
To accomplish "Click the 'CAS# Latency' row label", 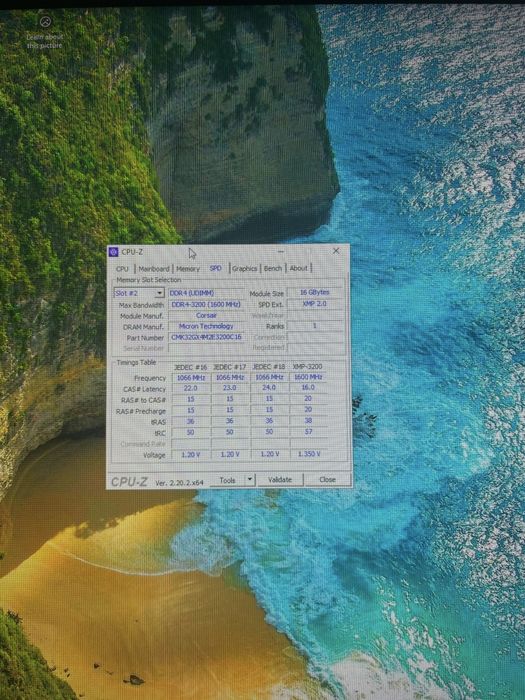I will tap(144, 389).
